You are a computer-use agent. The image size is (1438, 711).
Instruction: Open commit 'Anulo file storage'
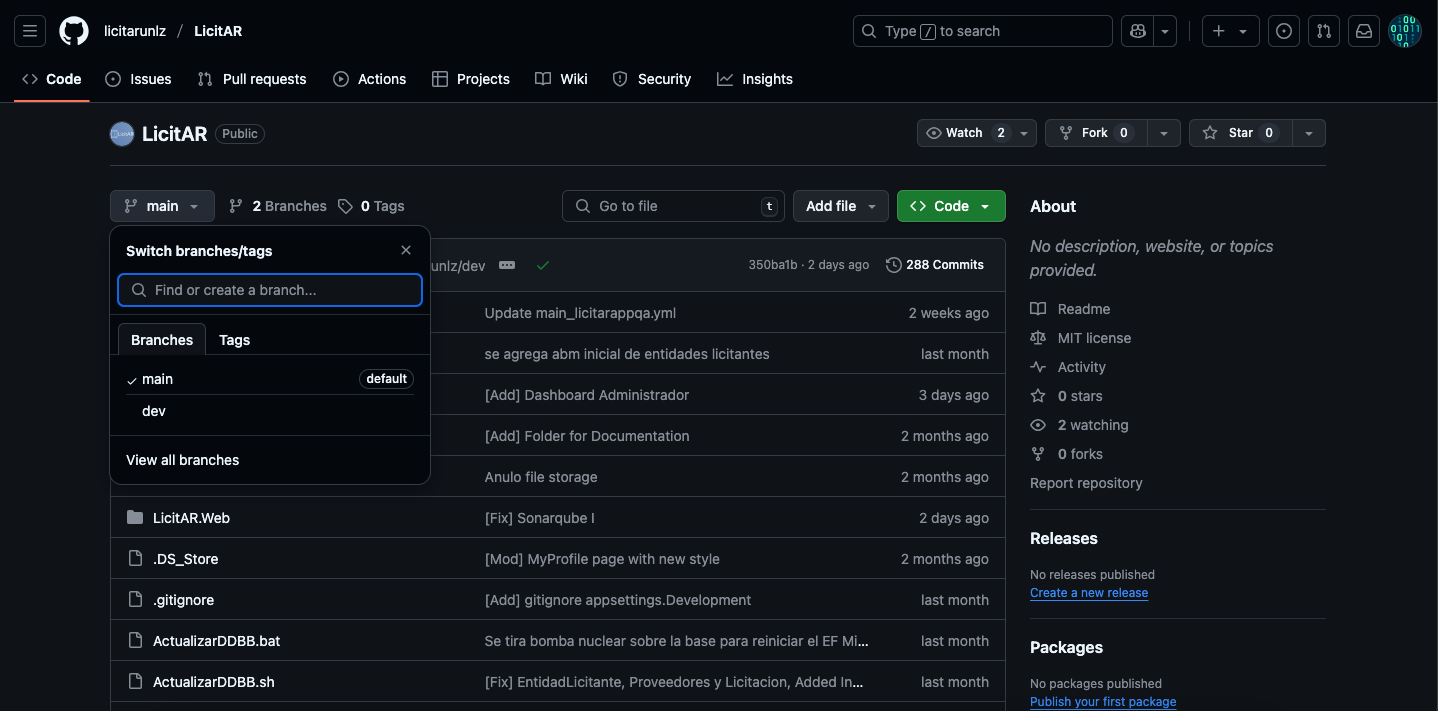pyautogui.click(x=541, y=477)
